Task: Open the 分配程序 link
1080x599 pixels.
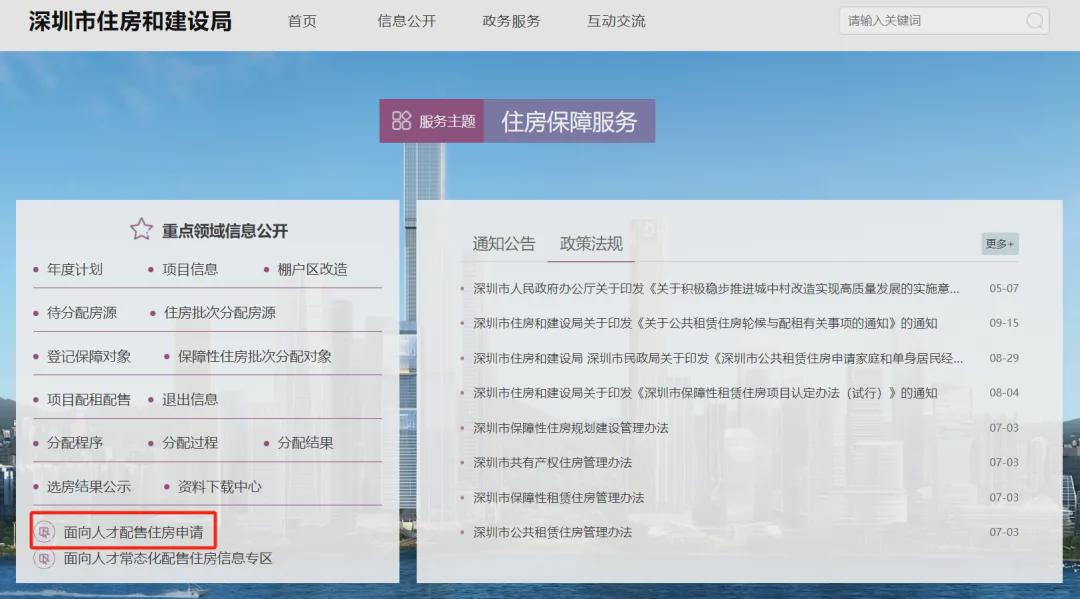Action: click(x=74, y=443)
